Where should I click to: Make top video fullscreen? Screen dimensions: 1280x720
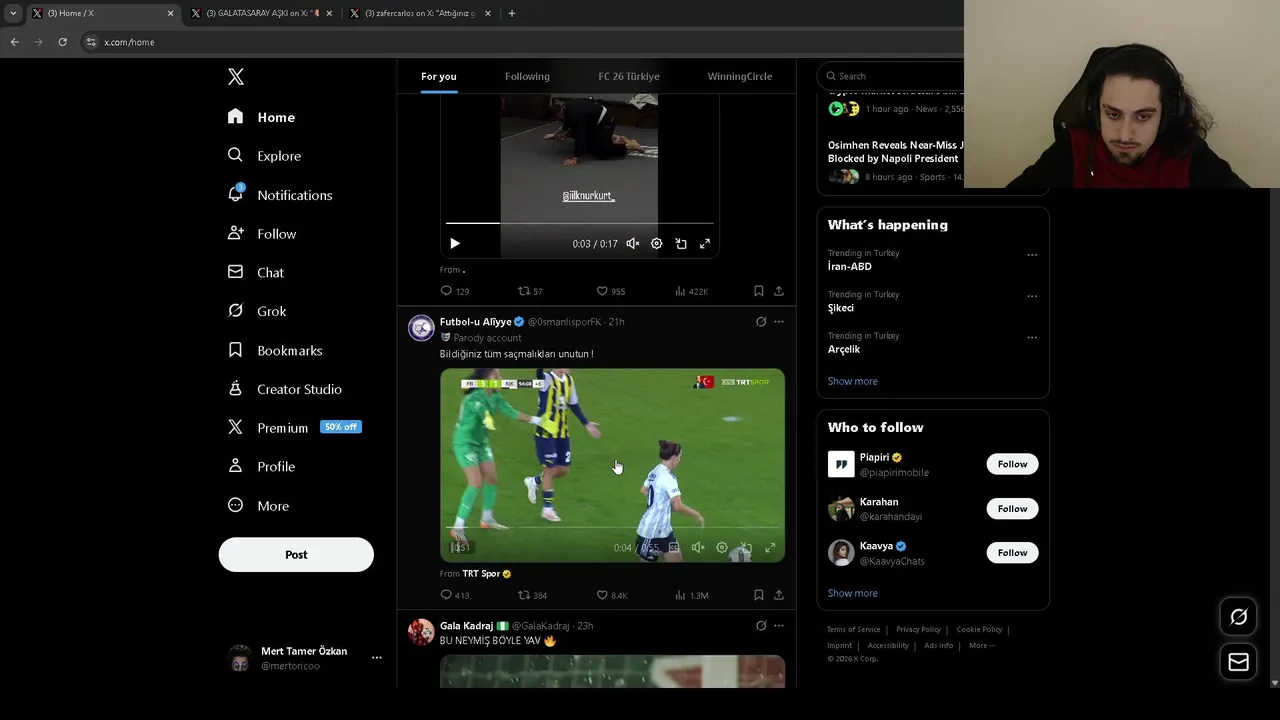[705, 243]
